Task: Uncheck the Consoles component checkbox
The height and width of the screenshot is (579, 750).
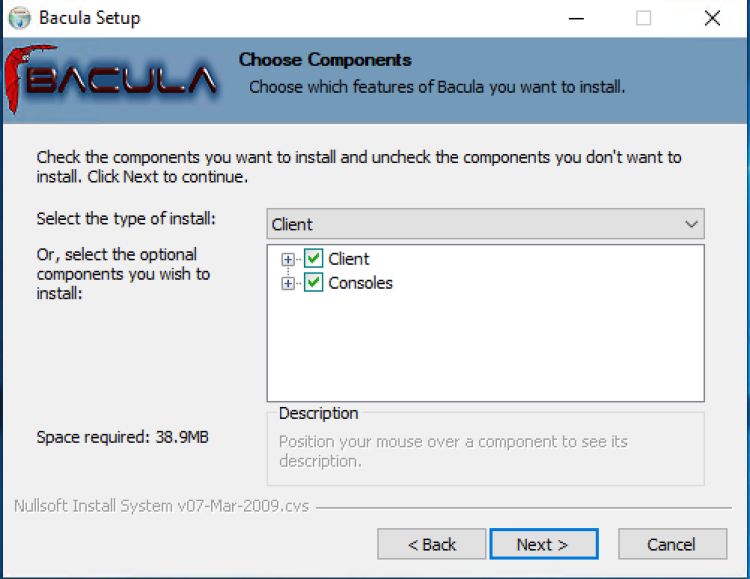Action: coord(313,282)
